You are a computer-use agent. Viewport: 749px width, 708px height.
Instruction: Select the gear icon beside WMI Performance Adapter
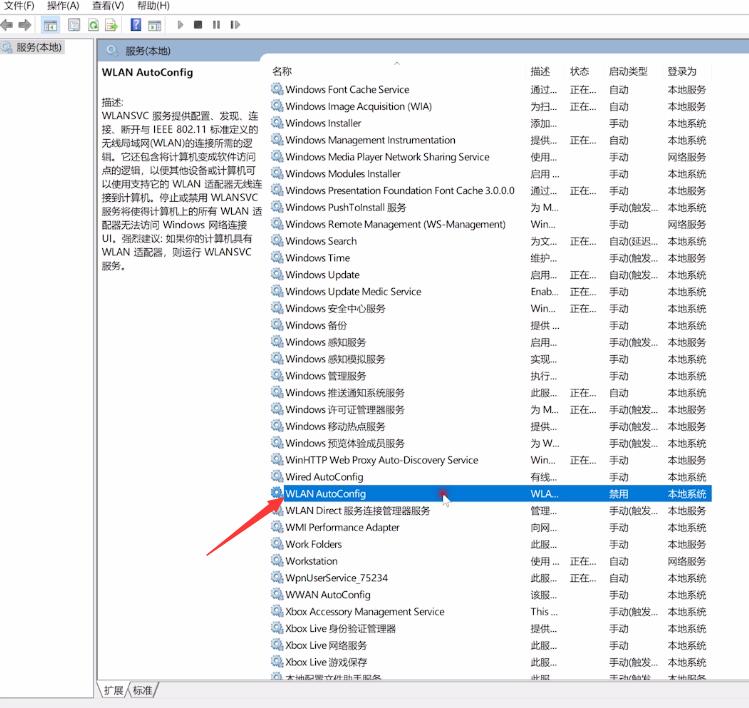pos(277,526)
